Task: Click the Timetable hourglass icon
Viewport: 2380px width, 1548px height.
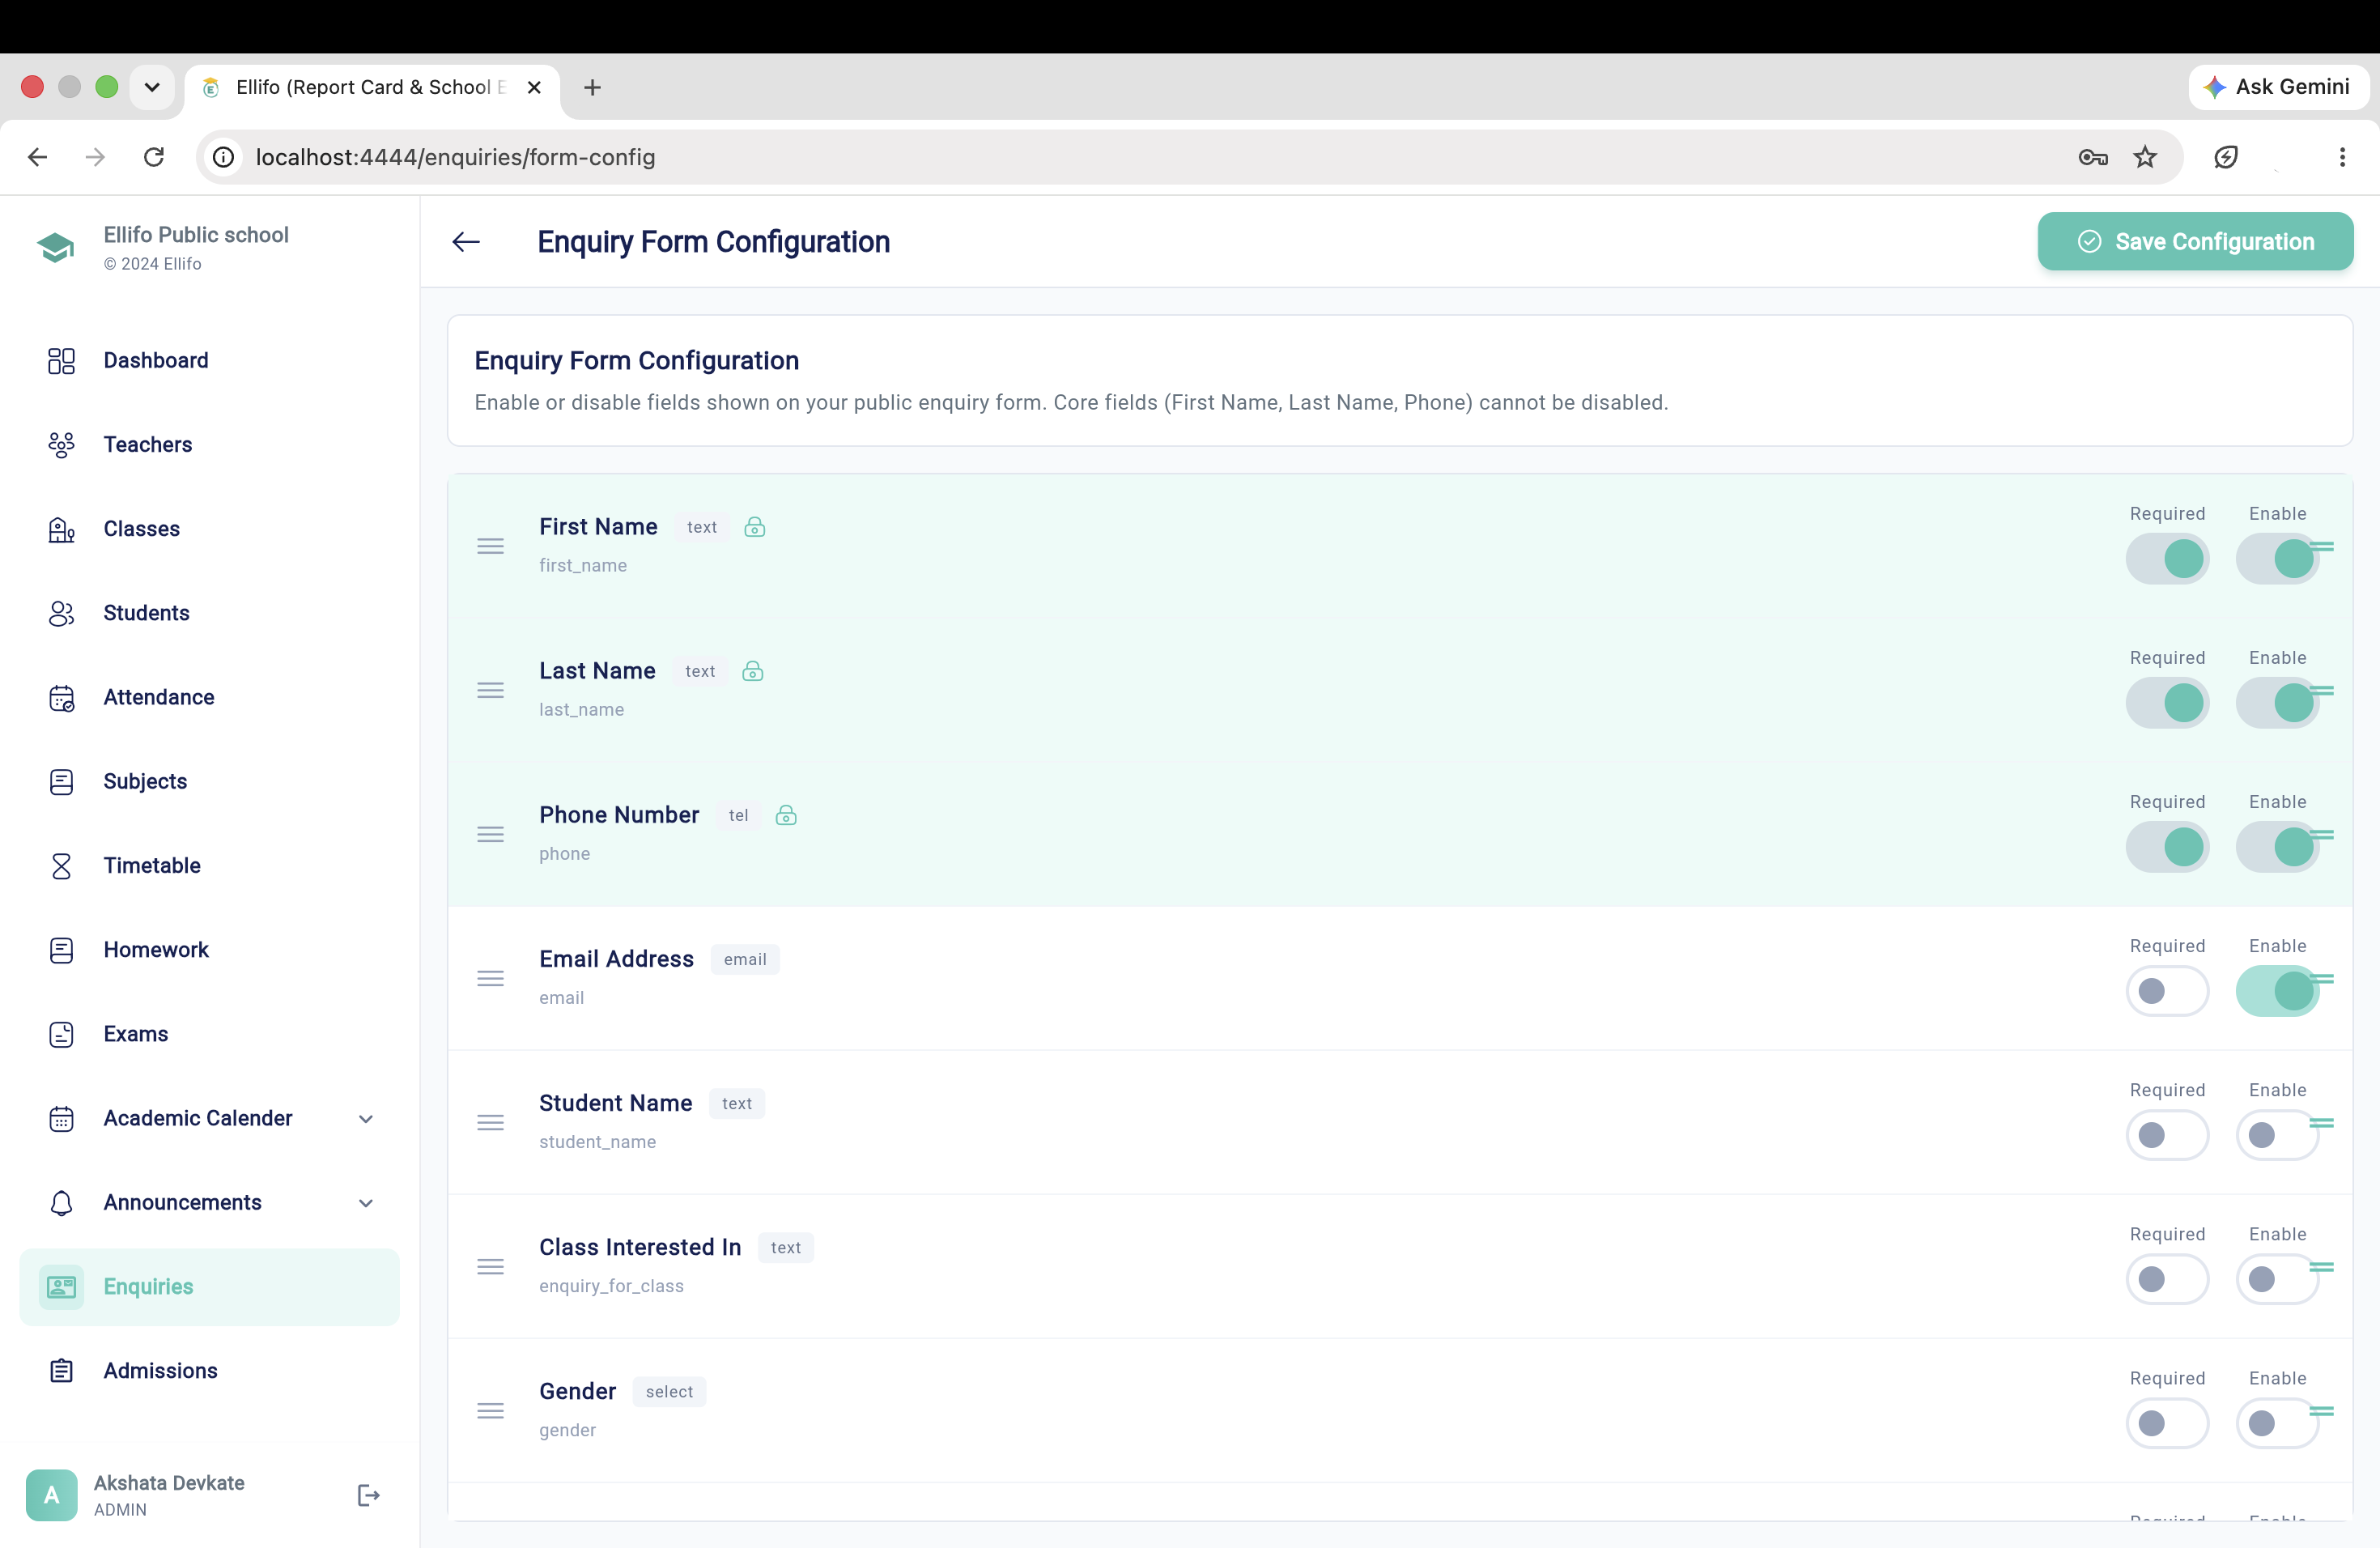Action: point(61,866)
